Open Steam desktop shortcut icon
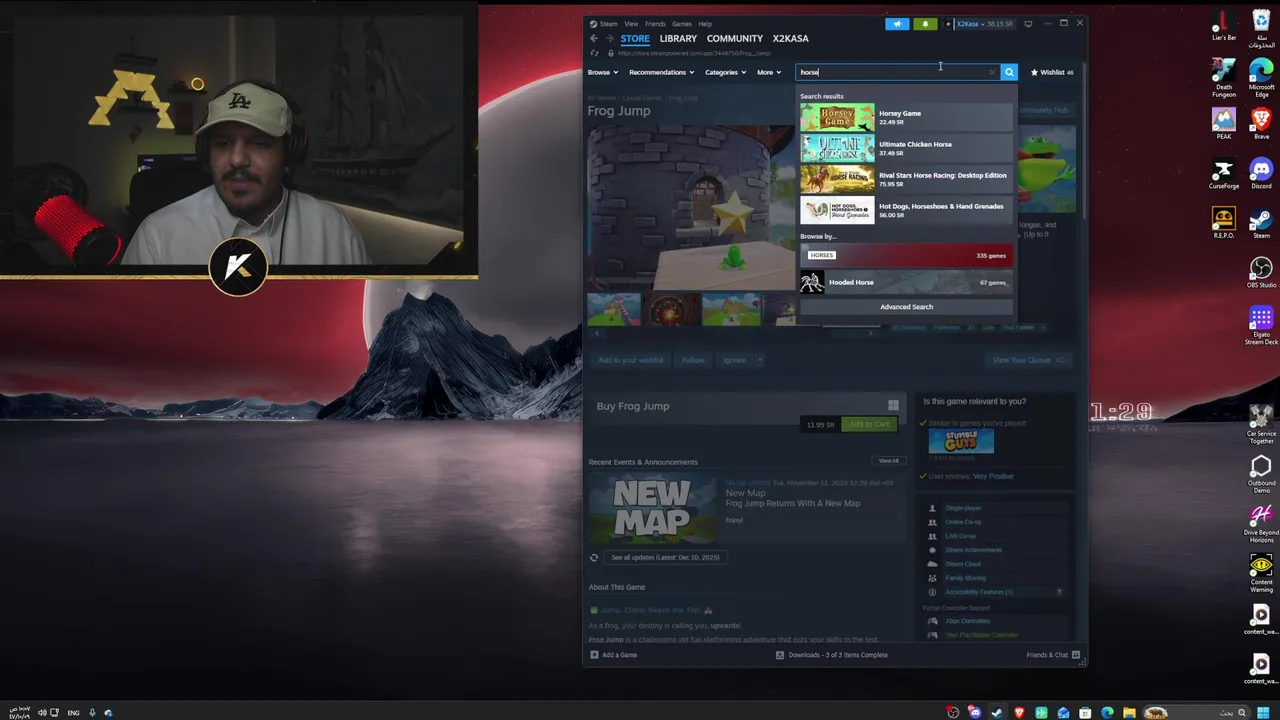The image size is (1280, 720). point(1261,223)
